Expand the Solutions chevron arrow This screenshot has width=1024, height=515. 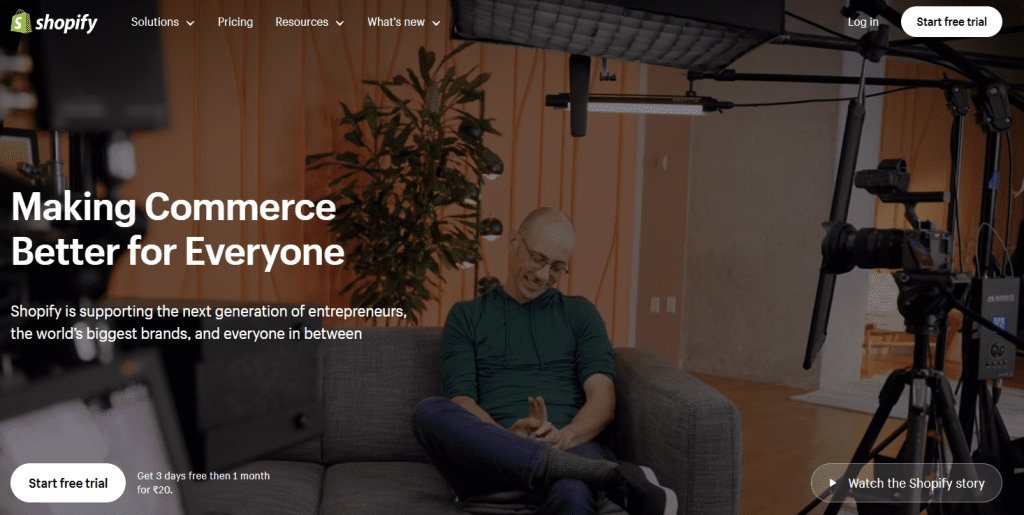tap(190, 23)
